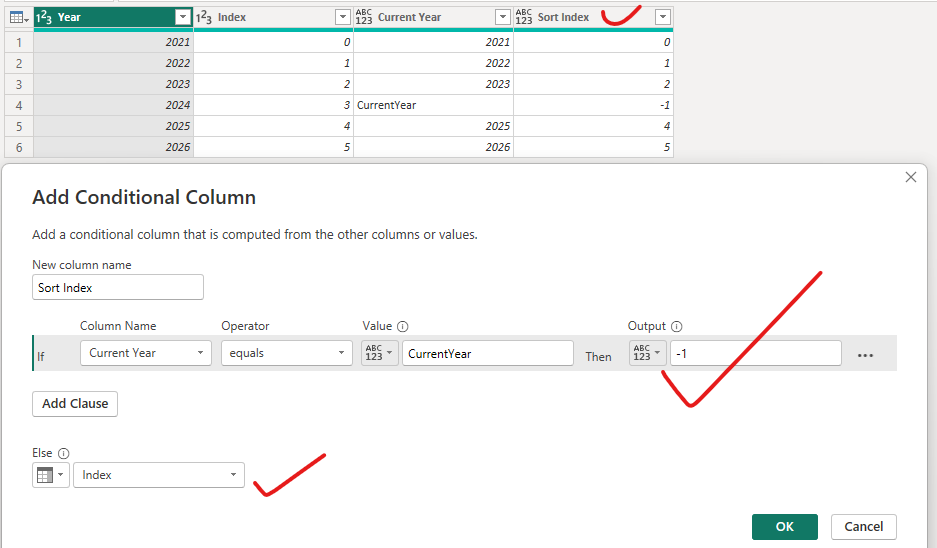This screenshot has height=548, width=937.
Task: Select row number 4 in the grid
Action: pos(19,105)
